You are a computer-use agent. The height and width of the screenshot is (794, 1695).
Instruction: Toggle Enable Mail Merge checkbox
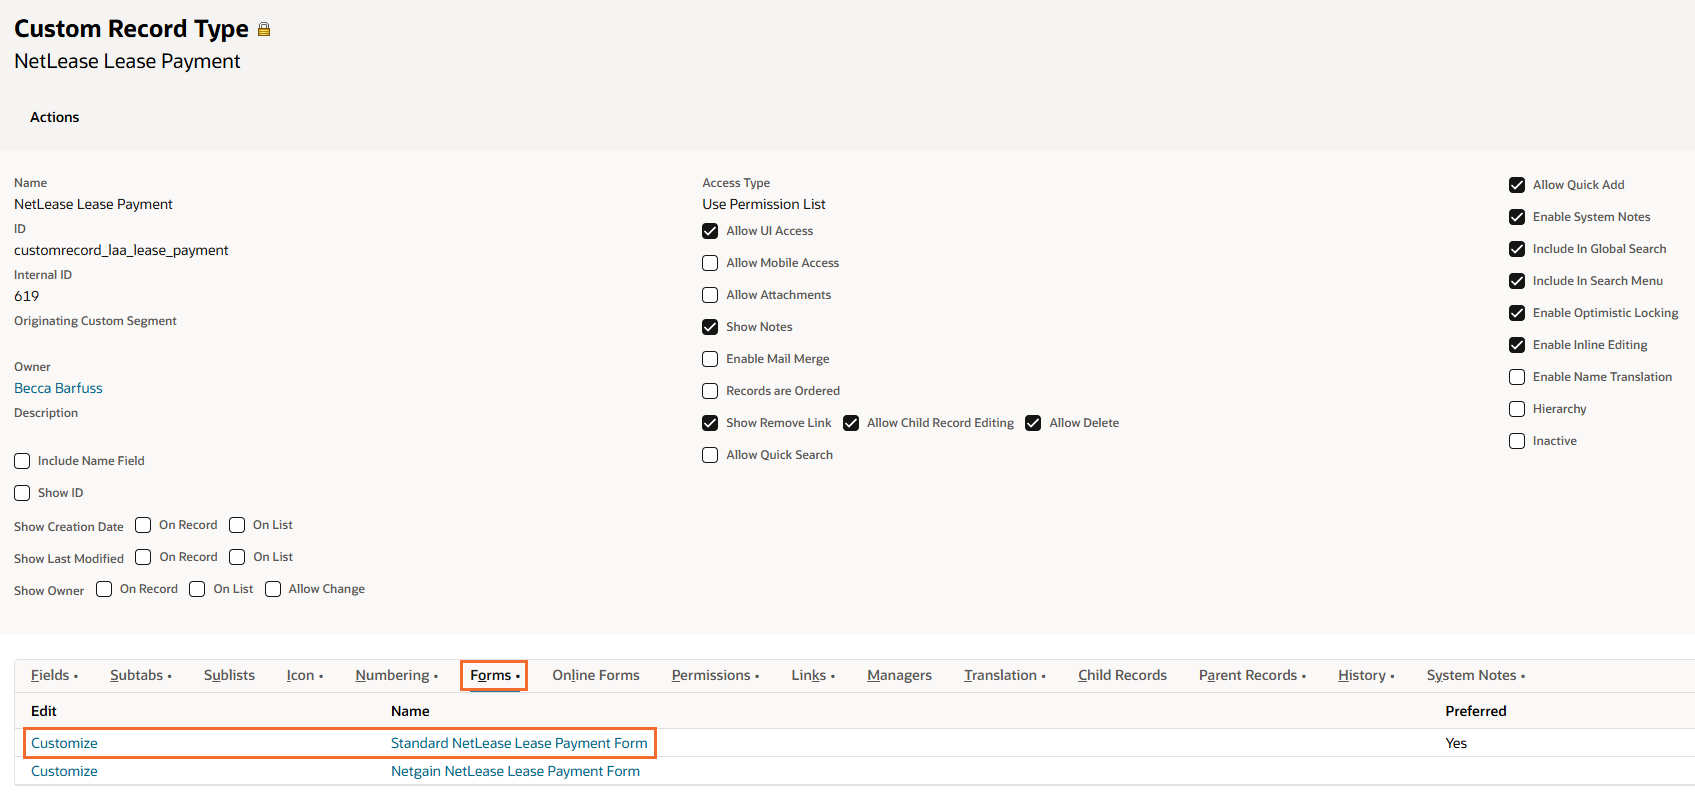(710, 359)
